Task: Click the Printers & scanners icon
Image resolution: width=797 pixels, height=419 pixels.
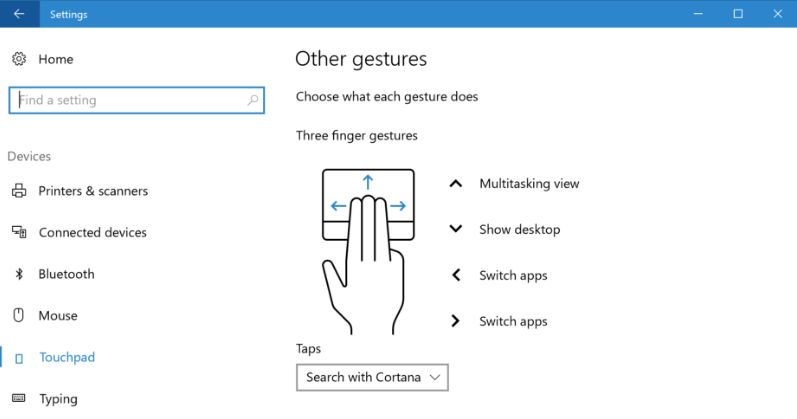Action: click(x=18, y=191)
